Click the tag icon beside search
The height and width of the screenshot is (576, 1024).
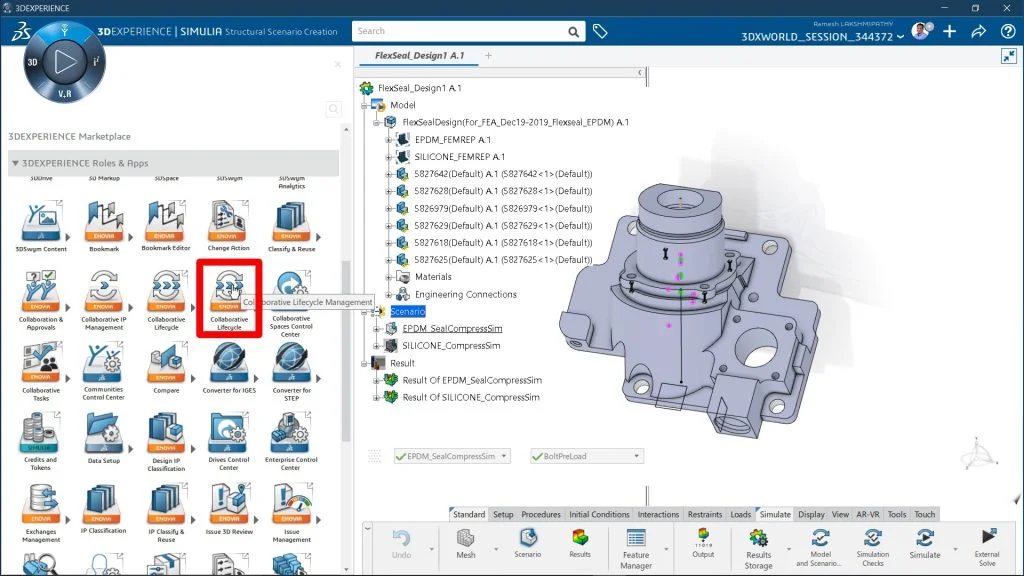[600, 31]
